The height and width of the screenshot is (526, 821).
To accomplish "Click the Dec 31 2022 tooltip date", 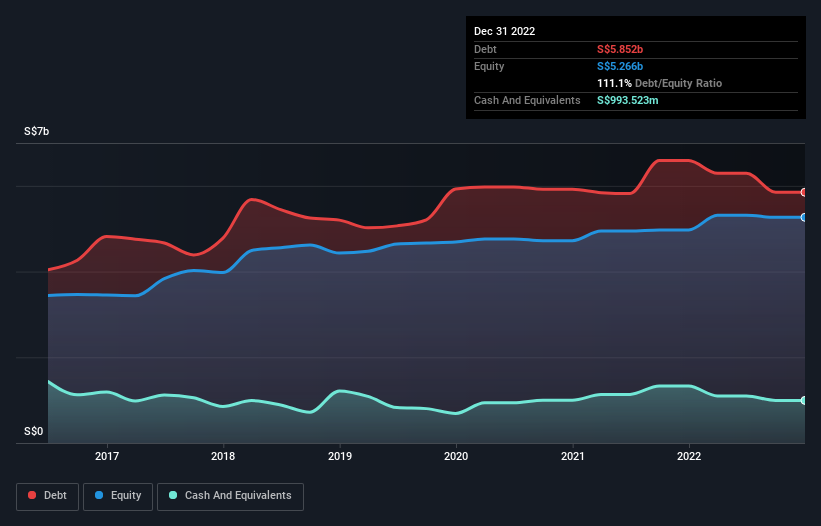I will (505, 31).
